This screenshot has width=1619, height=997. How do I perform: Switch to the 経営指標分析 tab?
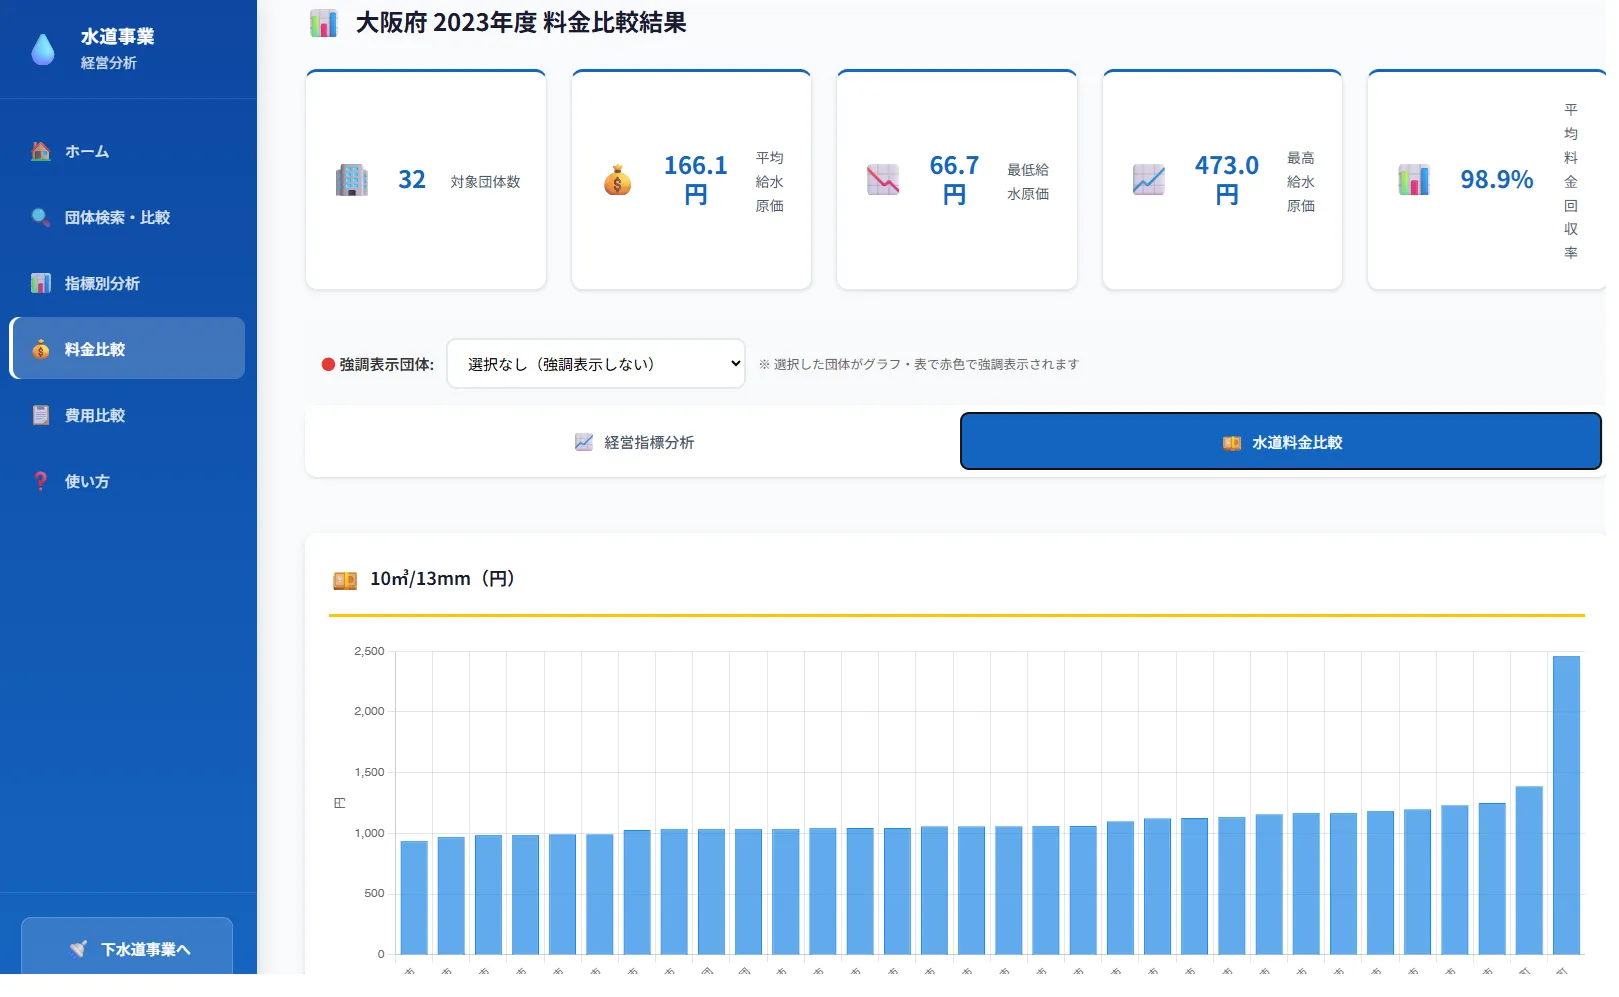click(634, 442)
